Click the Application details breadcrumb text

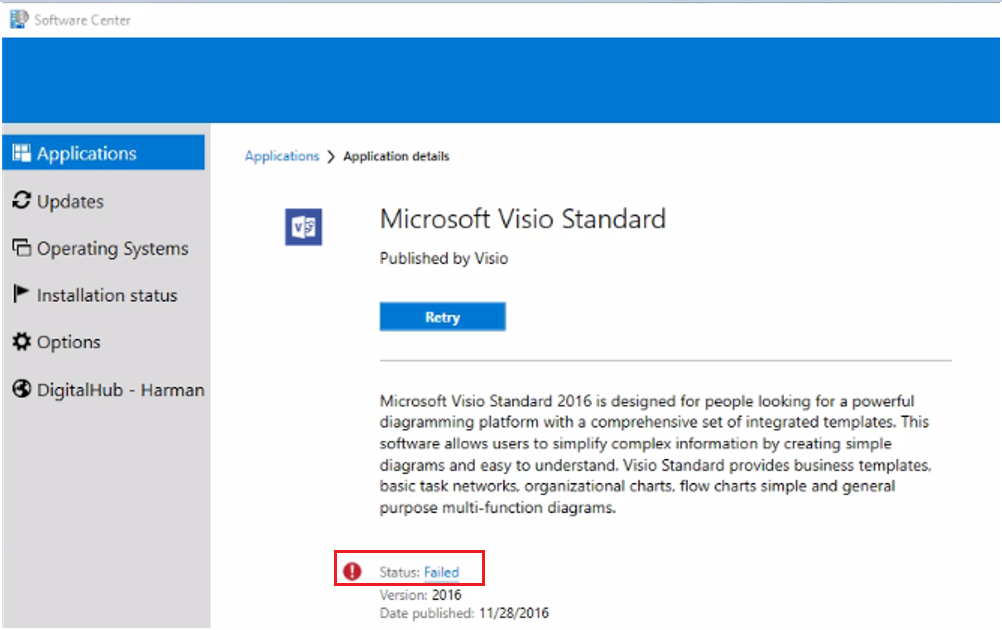click(x=396, y=156)
